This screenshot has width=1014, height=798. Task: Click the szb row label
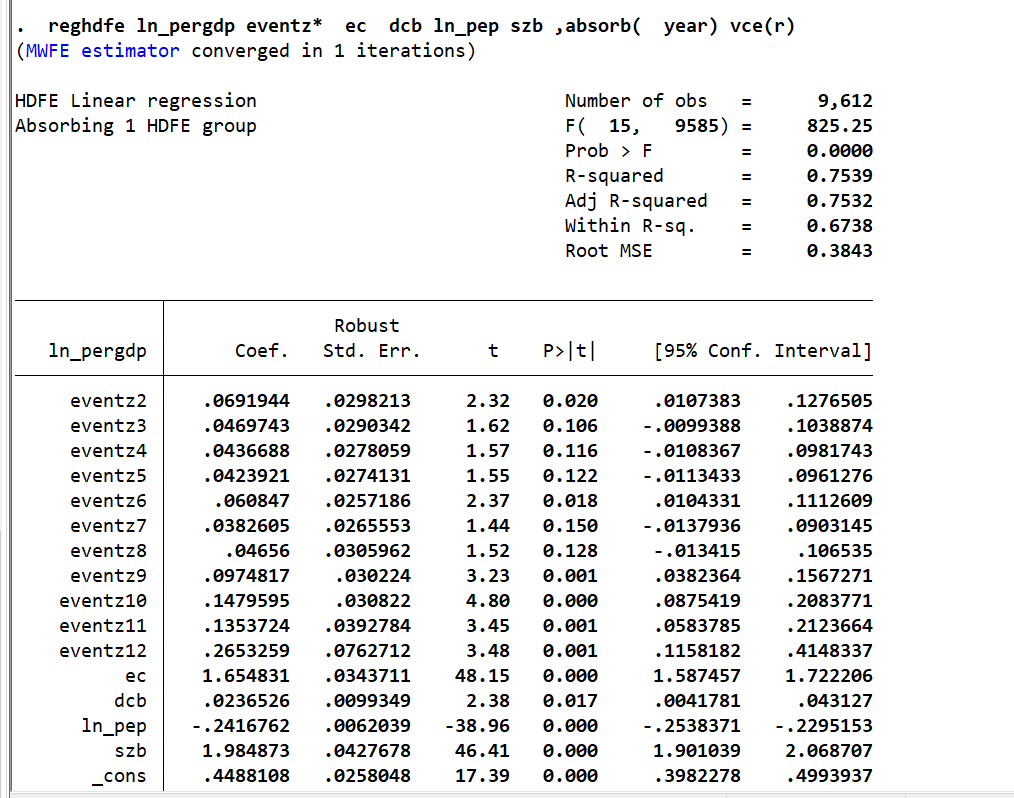(131, 751)
